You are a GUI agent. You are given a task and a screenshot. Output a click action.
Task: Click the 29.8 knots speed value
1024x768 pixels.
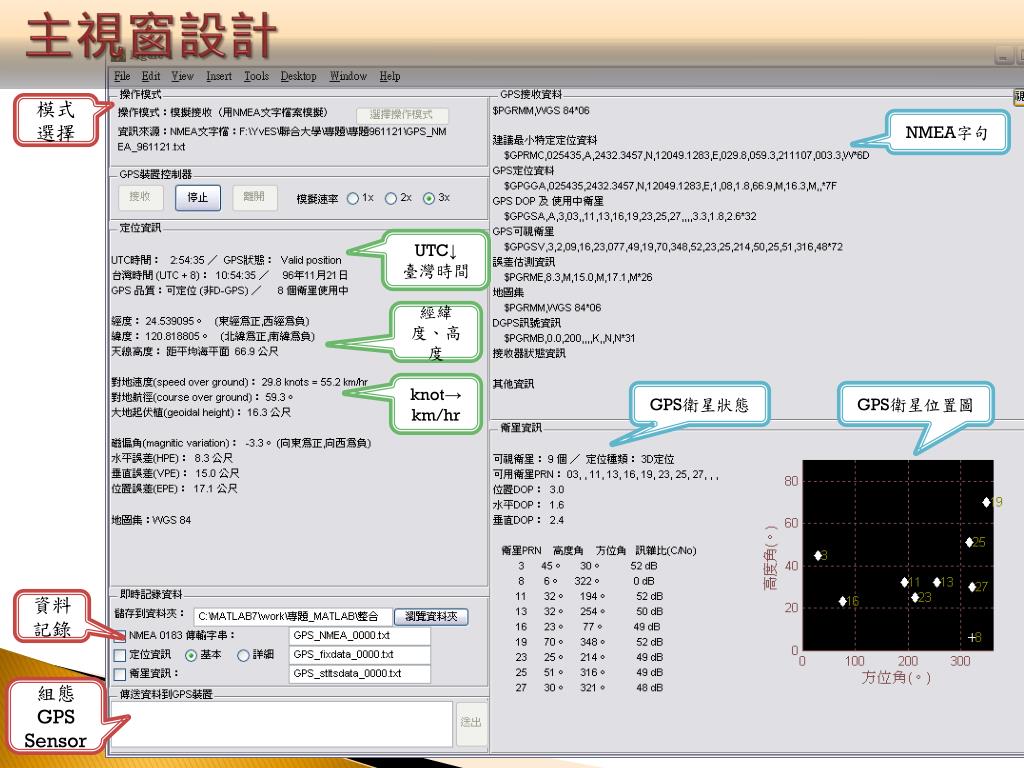(287, 382)
